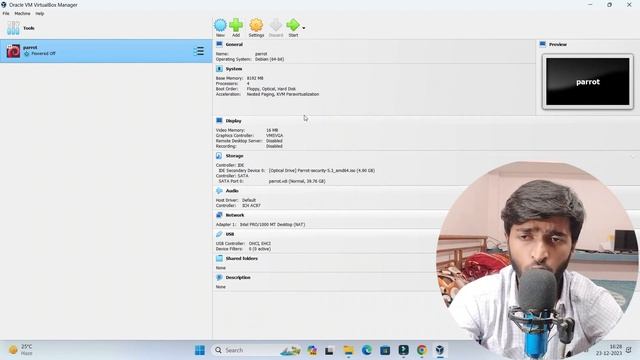Open the Audio settings header link
The image size is (640, 360).
232,191
